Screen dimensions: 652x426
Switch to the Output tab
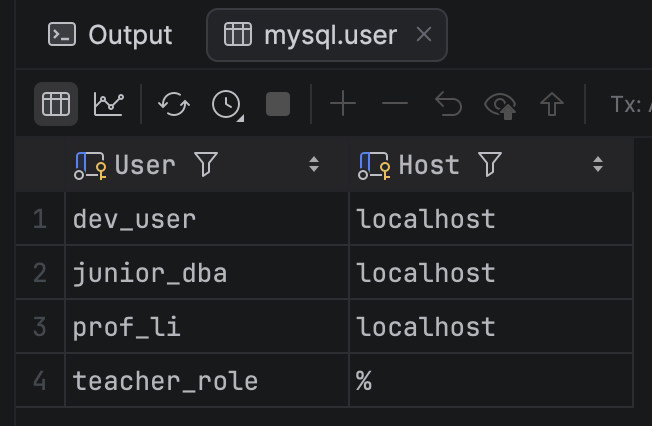(x=110, y=35)
